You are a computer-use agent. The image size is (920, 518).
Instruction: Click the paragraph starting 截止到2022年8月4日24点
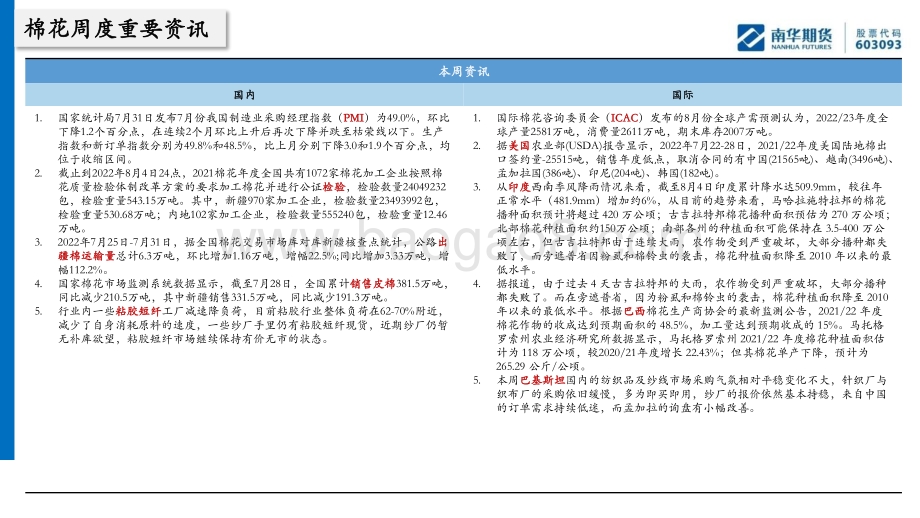tap(252, 201)
